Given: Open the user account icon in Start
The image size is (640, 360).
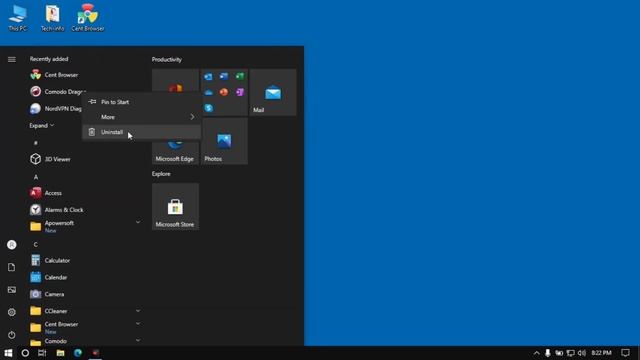Looking at the screenshot, I should tap(12, 245).
